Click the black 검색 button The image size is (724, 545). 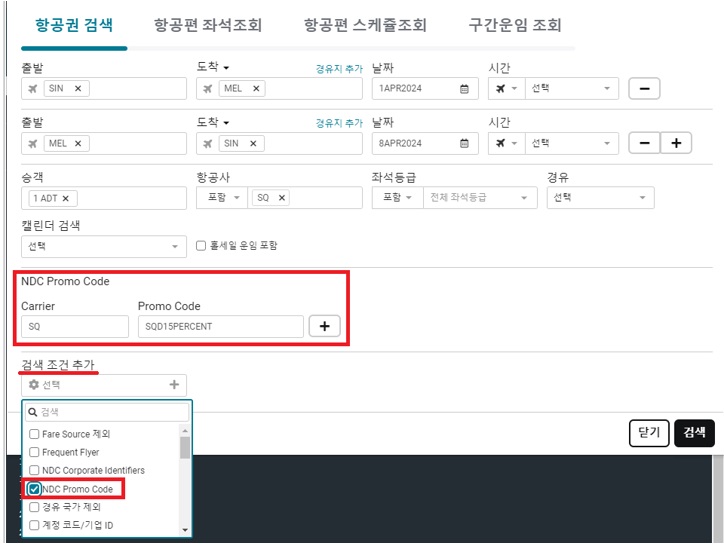coord(694,433)
